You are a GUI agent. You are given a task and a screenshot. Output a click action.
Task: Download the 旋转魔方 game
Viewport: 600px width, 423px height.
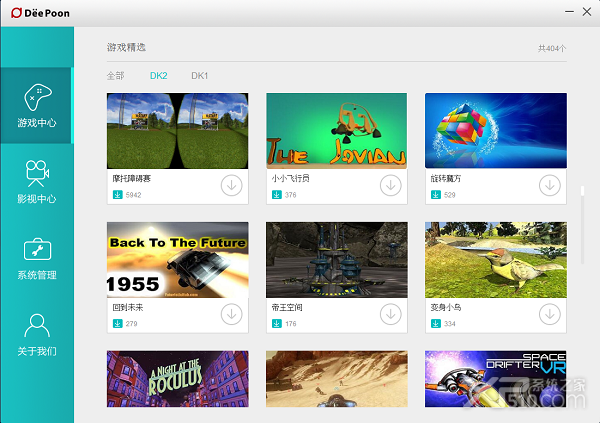[x=550, y=185]
